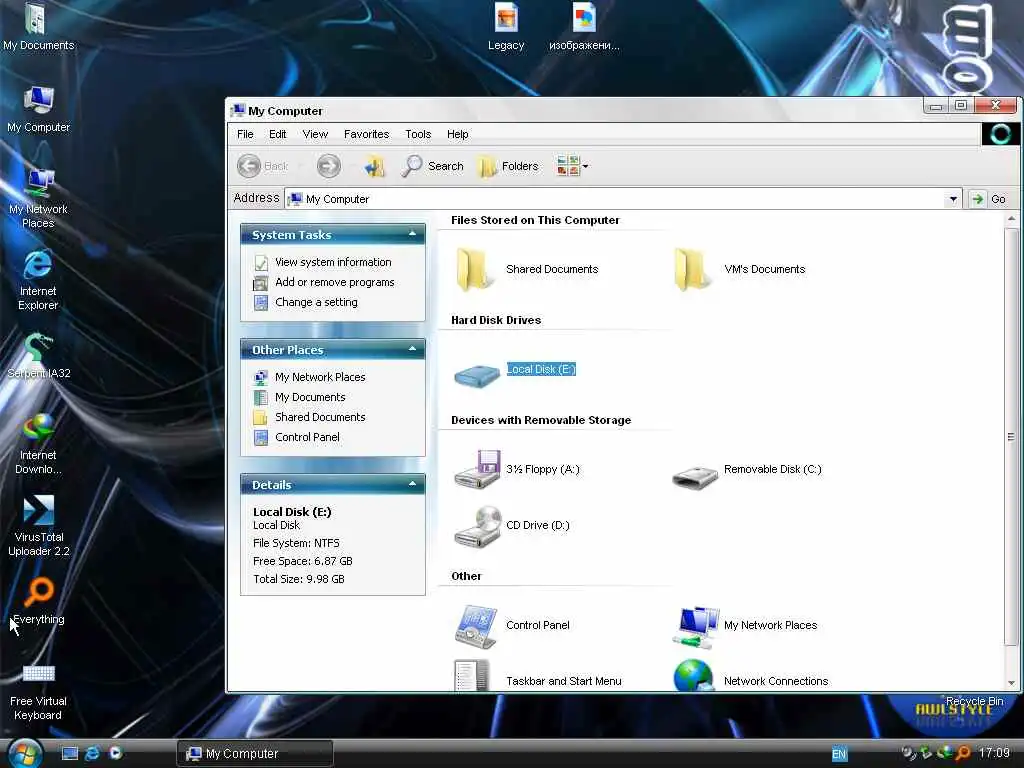The width and height of the screenshot is (1024, 768).
Task: Select Internet Explorer desktop icon
Action: [39, 281]
